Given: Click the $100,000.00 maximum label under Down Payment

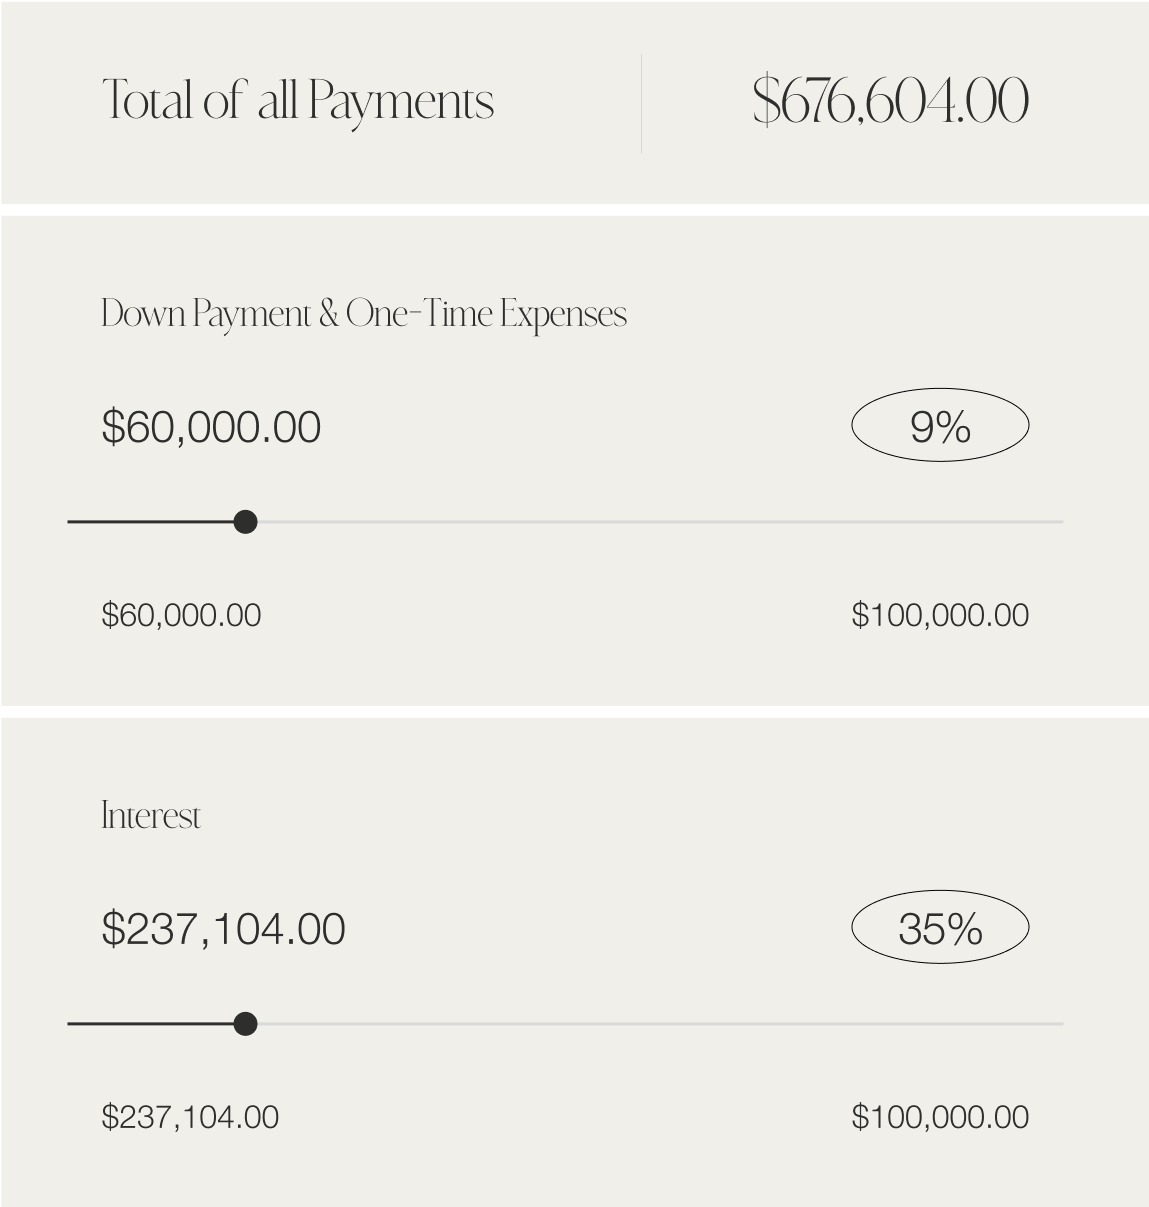Looking at the screenshot, I should 940,615.
